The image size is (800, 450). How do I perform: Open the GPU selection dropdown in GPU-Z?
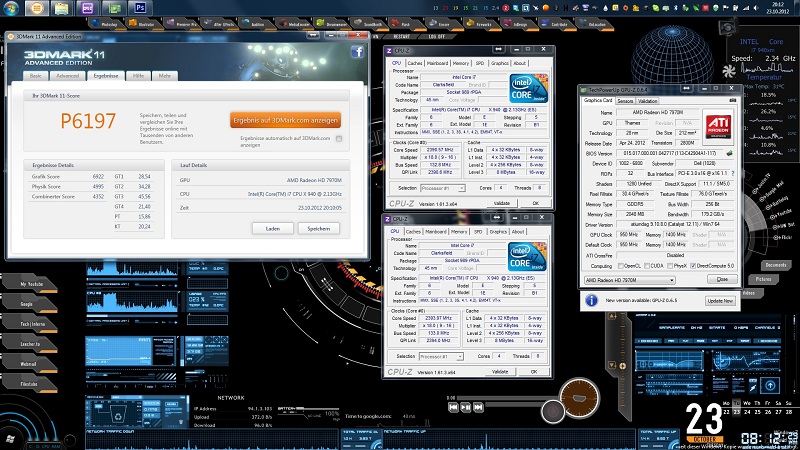point(630,280)
